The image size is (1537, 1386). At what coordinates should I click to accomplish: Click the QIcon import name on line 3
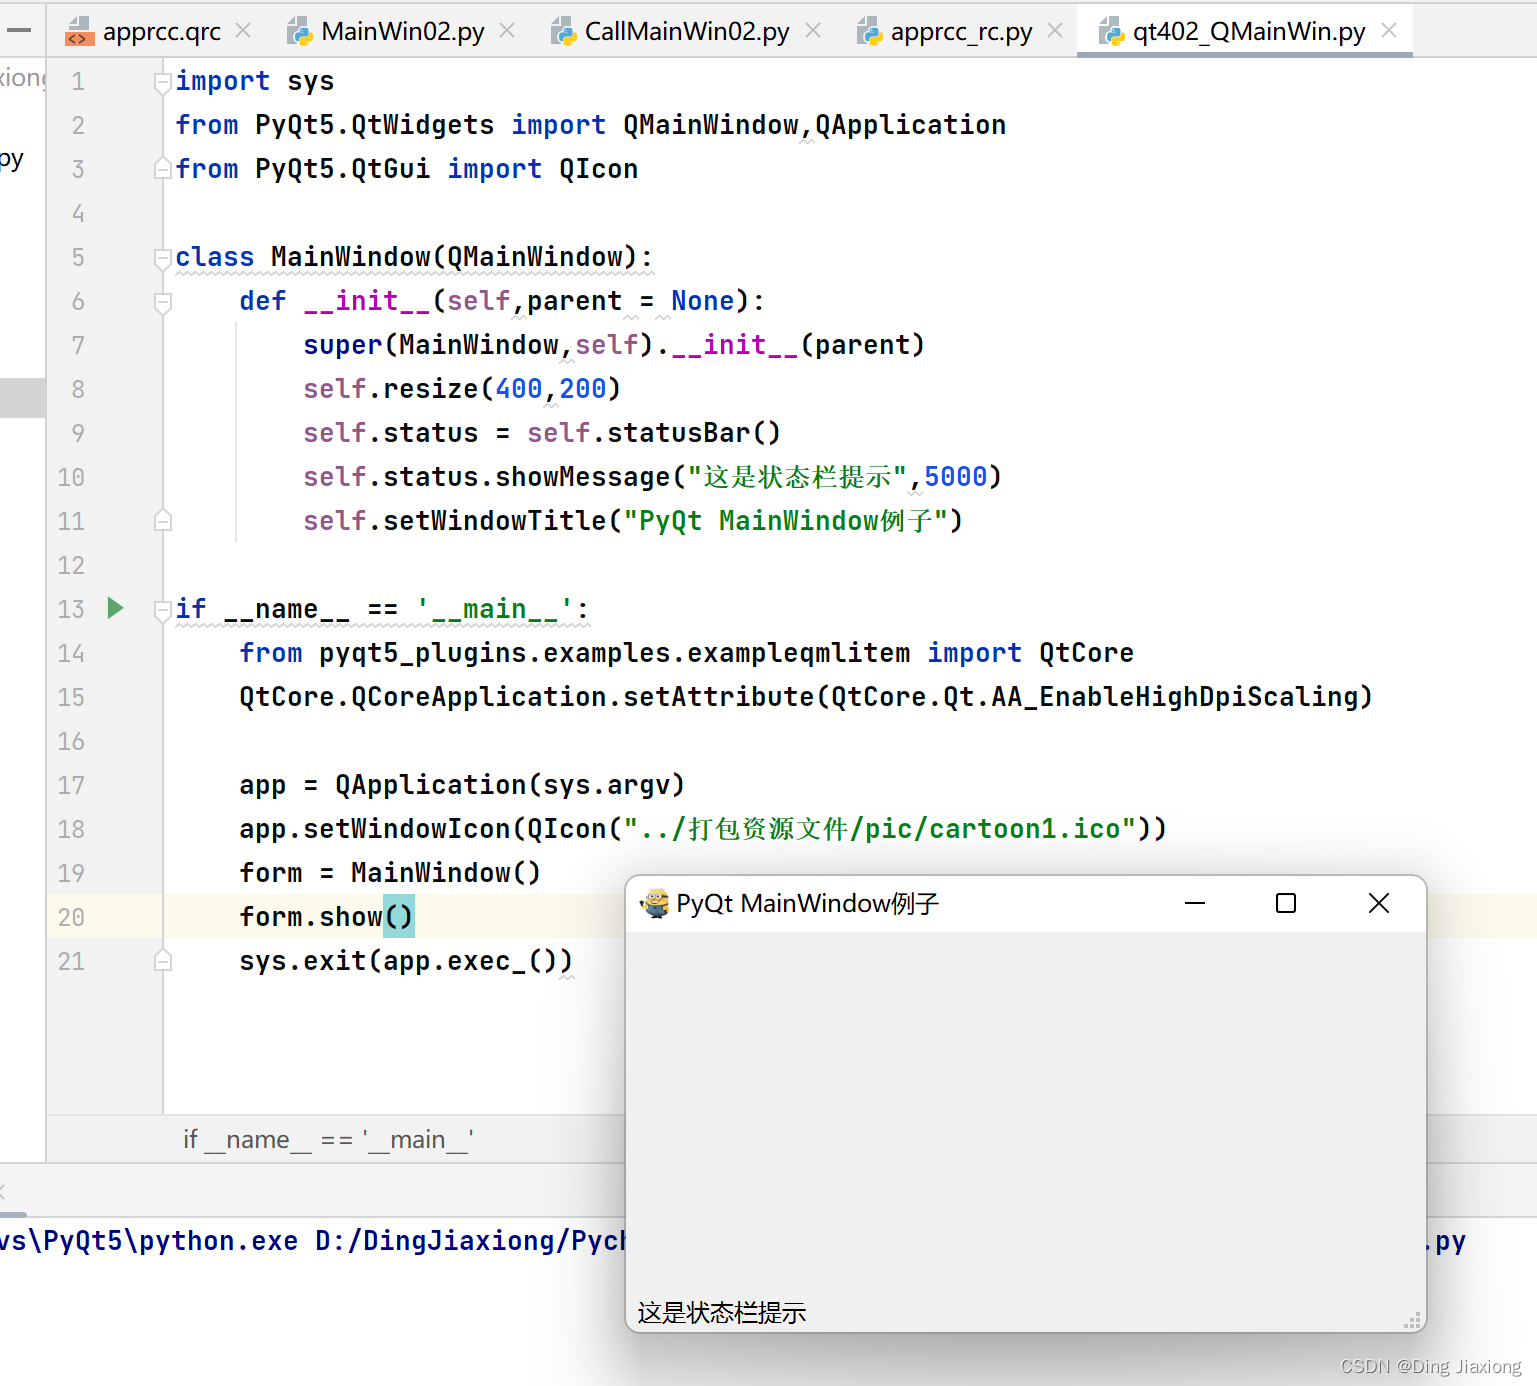(599, 169)
